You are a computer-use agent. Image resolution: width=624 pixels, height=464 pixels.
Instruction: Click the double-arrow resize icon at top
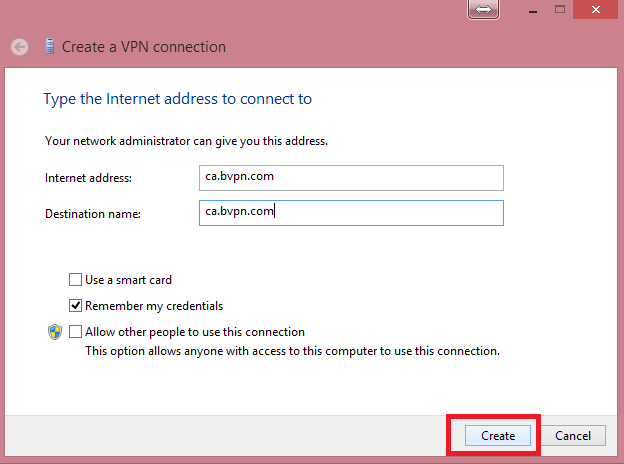[x=483, y=8]
